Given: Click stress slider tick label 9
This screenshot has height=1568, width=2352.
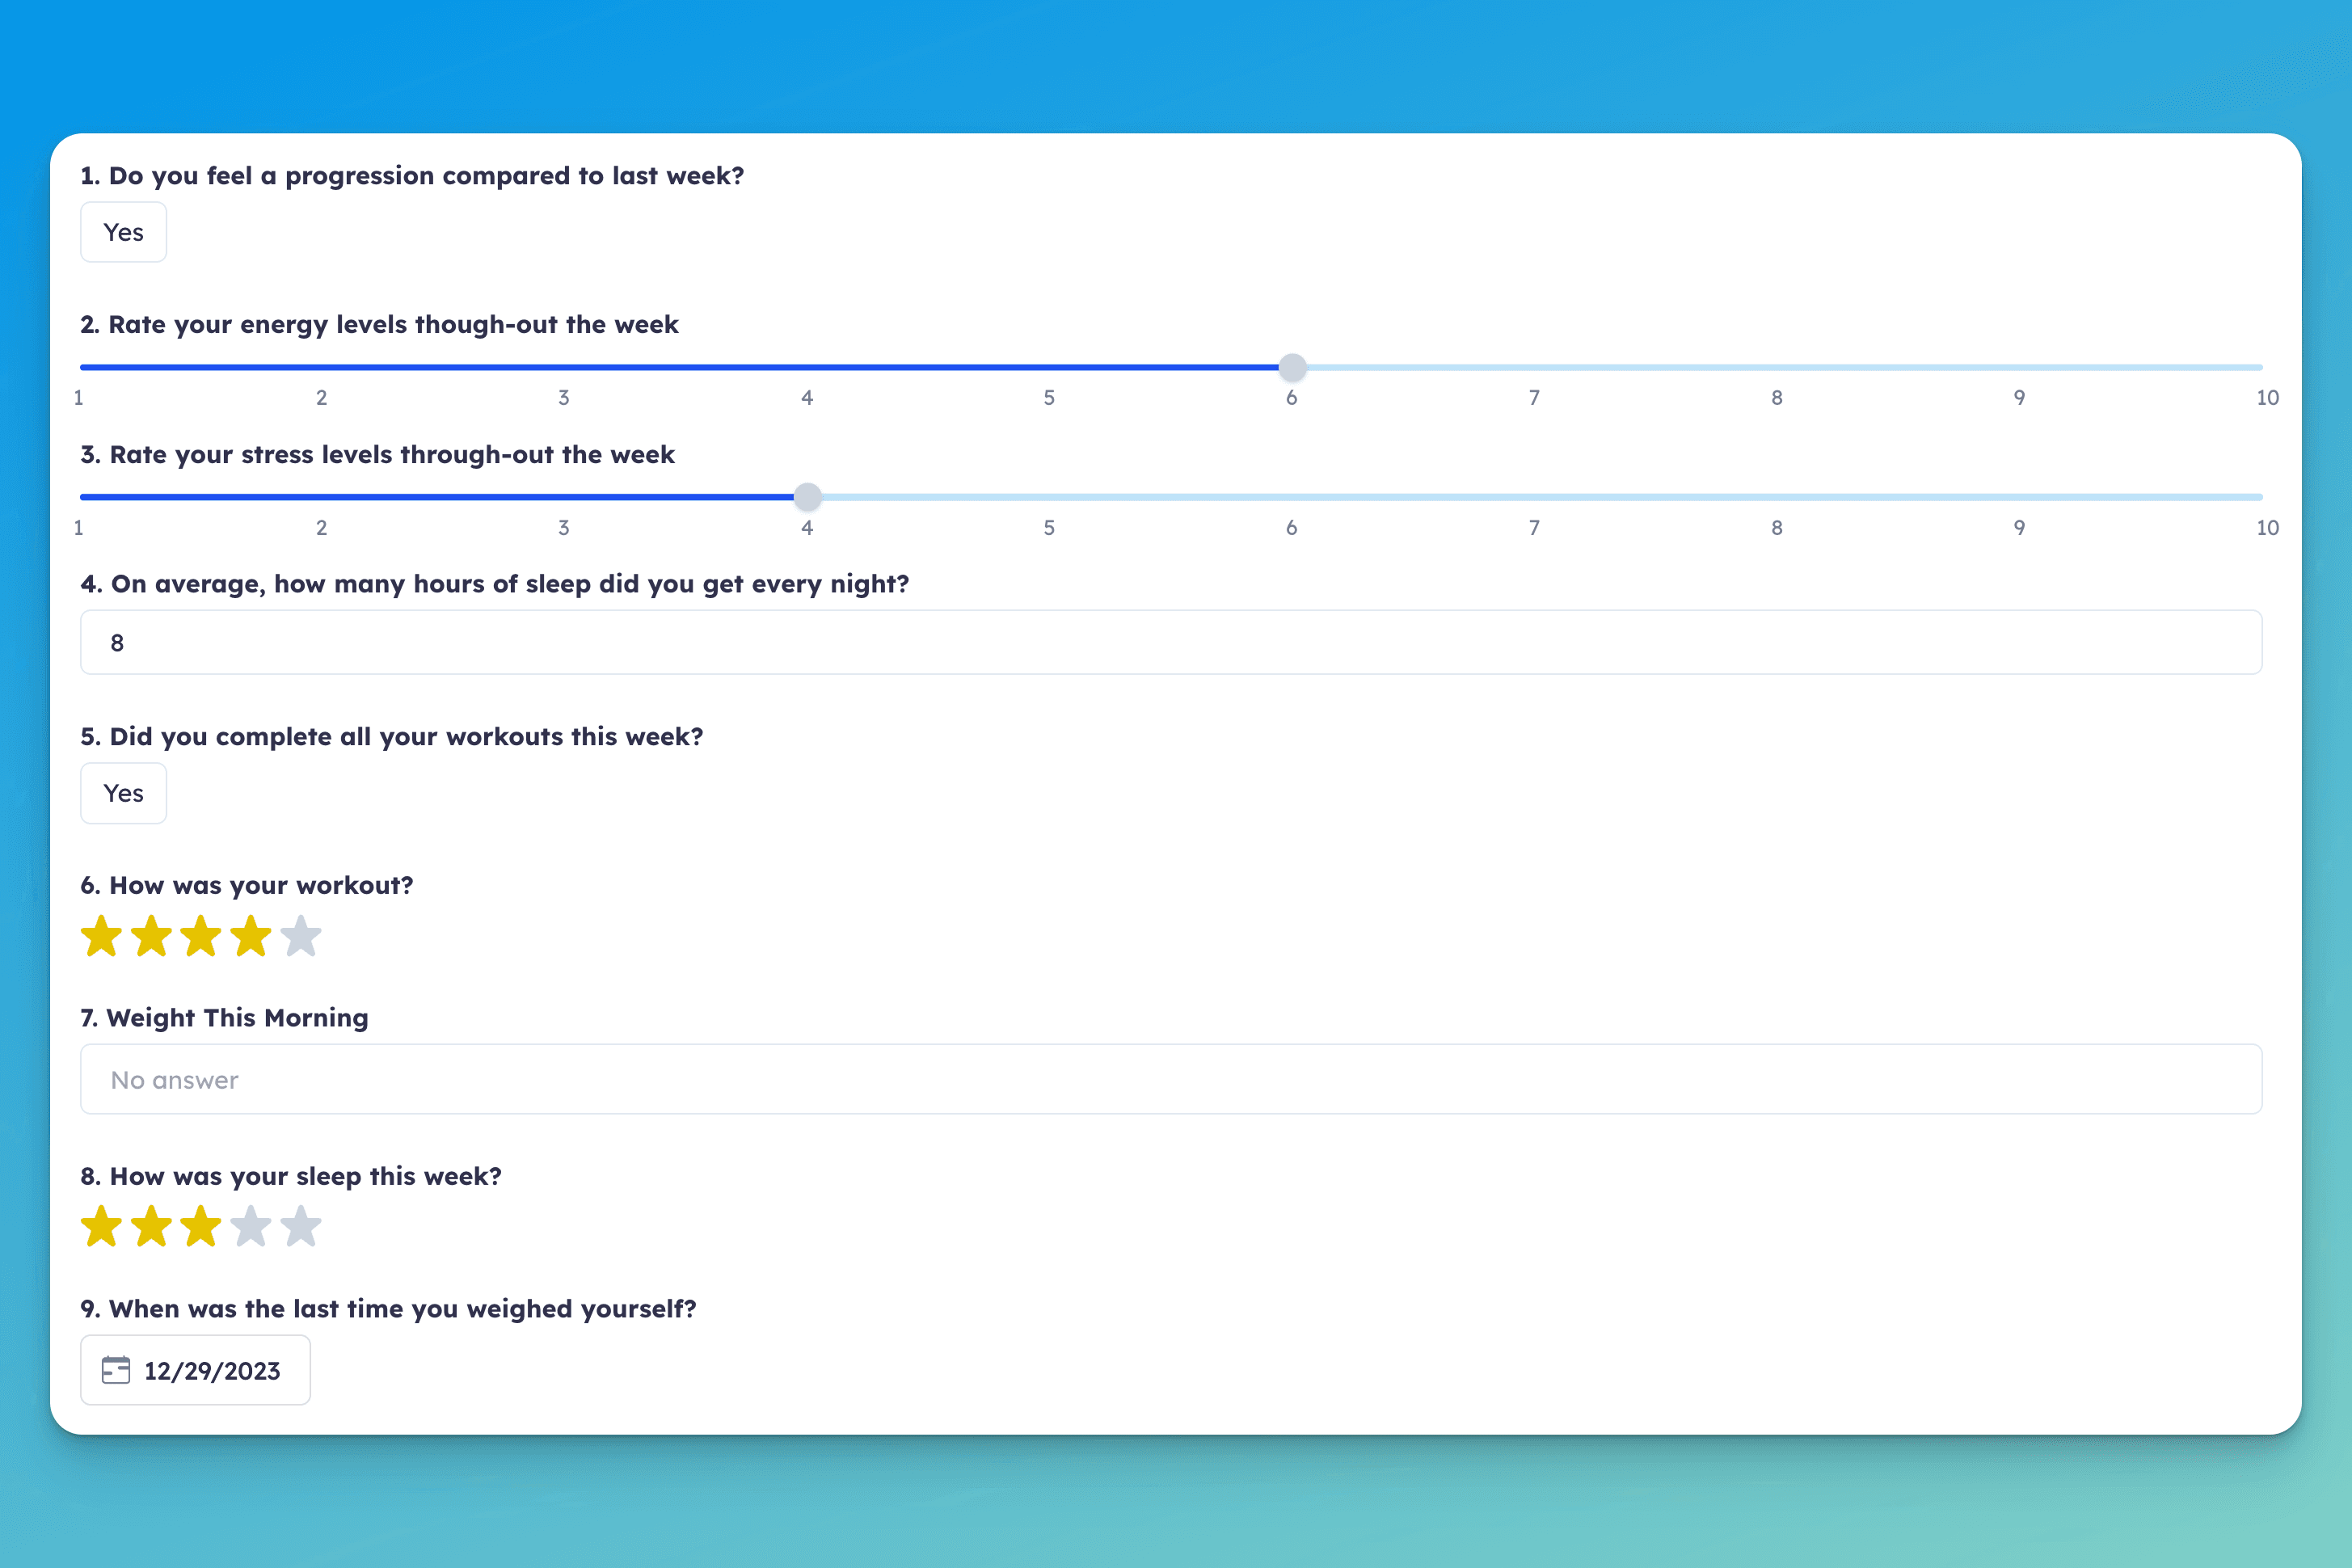Looking at the screenshot, I should [2019, 528].
